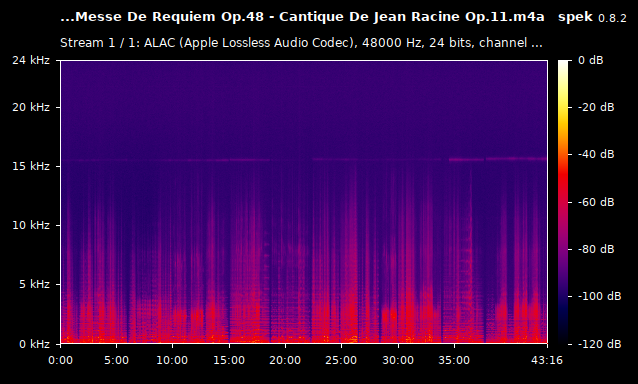The height and width of the screenshot is (384, 638).
Task: Click the 5 kHz frequency axis label
Action: [x=35, y=284]
